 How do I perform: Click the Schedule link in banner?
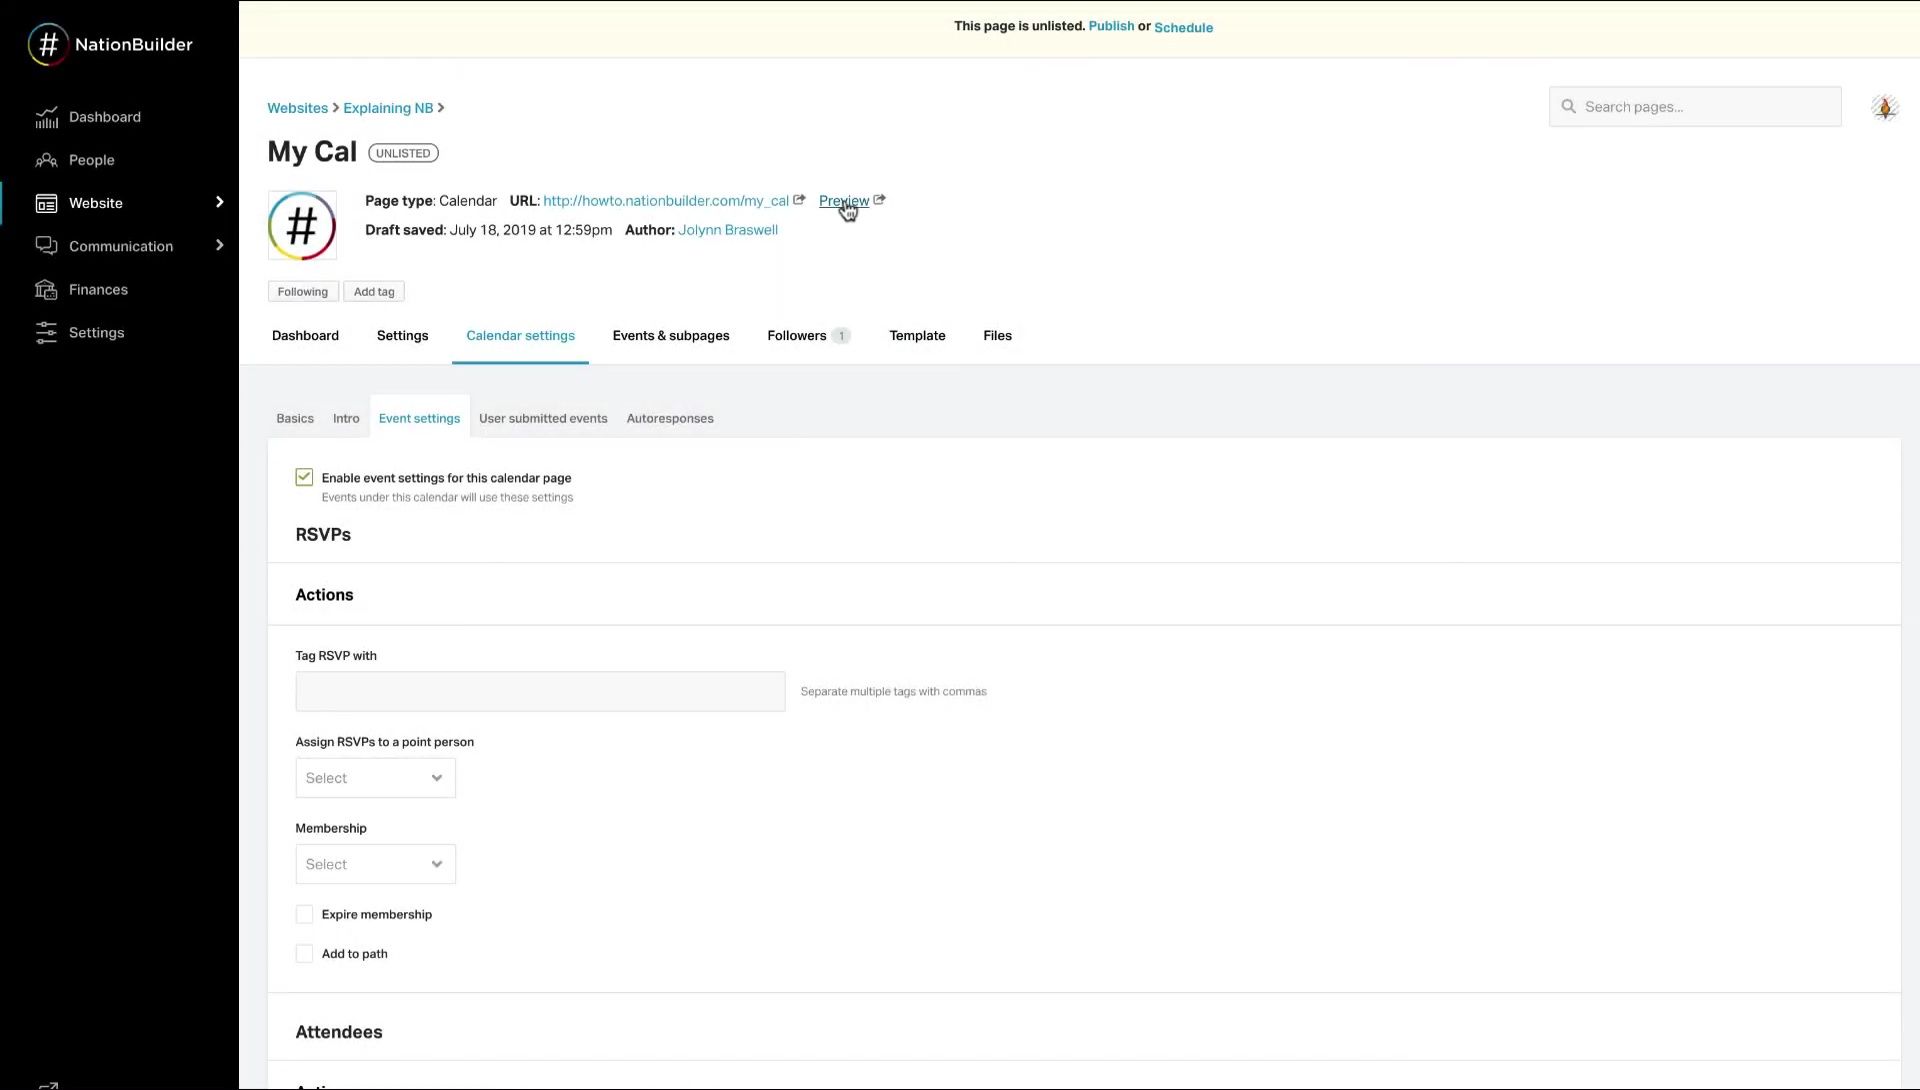[1183, 27]
